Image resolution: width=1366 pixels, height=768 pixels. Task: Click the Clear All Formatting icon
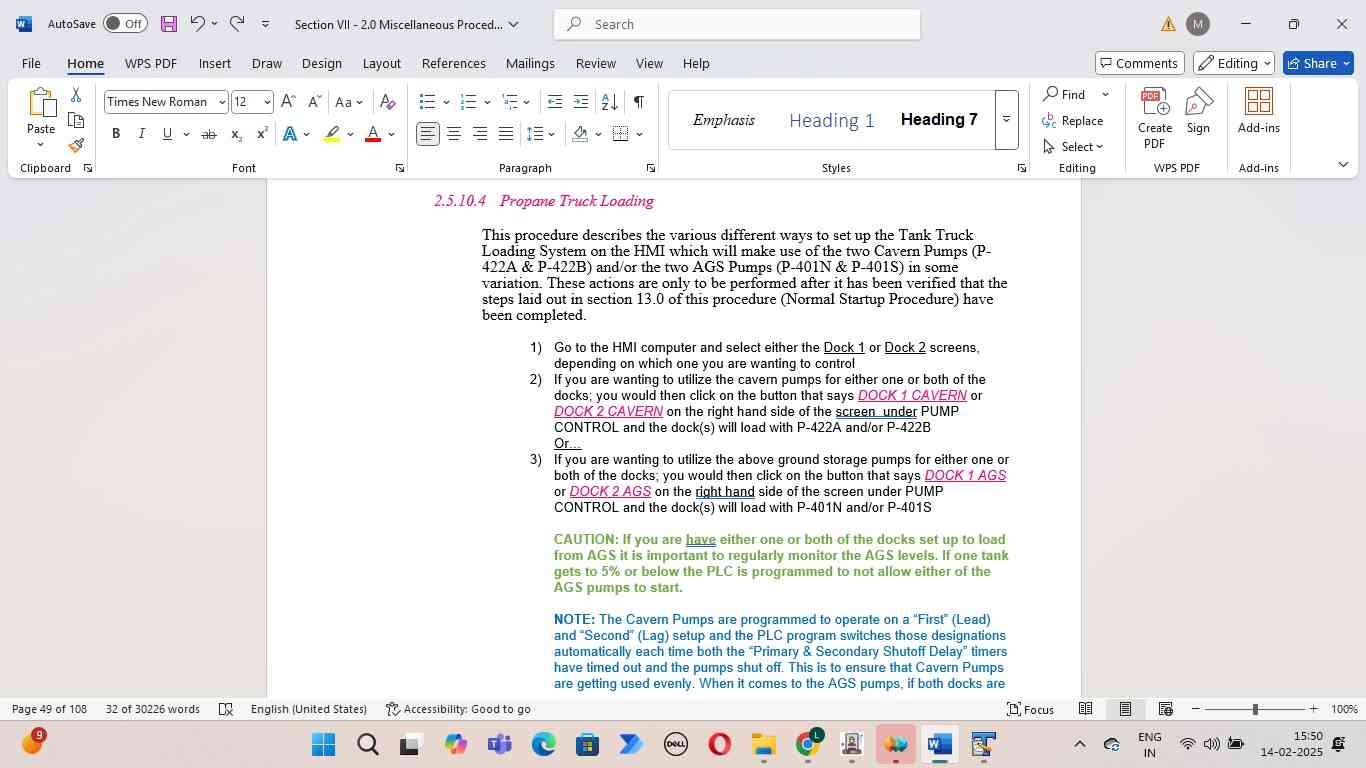(x=388, y=102)
